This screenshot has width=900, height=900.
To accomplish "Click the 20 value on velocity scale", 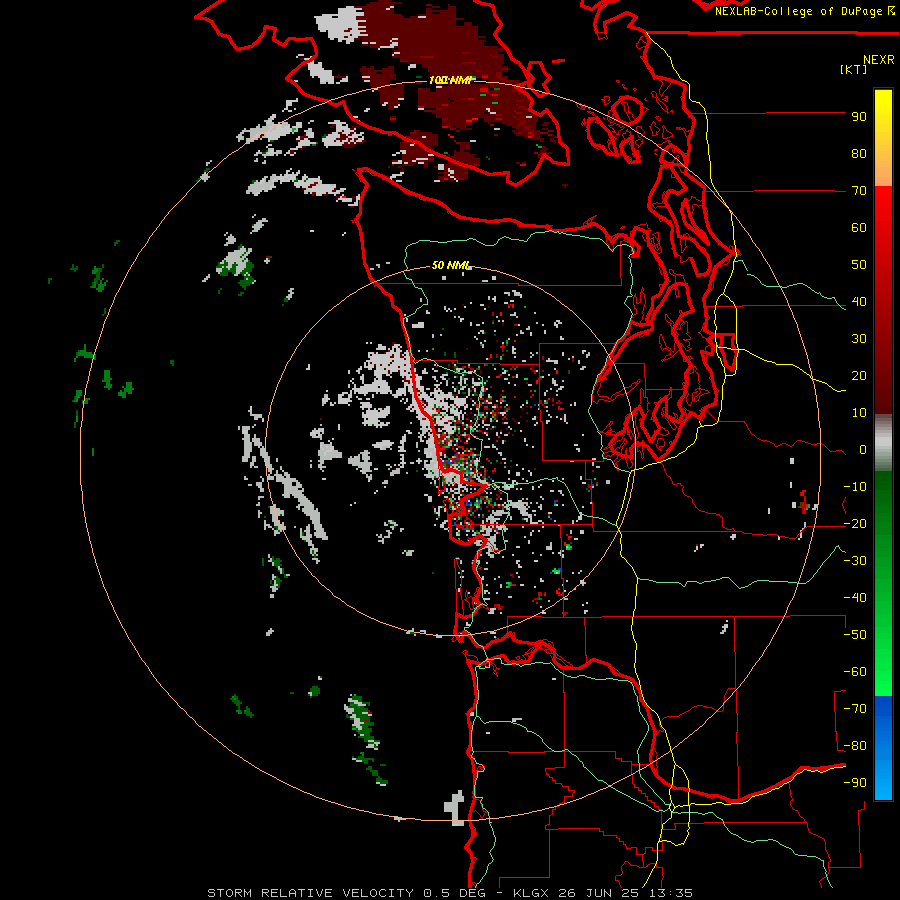I will click(x=859, y=376).
